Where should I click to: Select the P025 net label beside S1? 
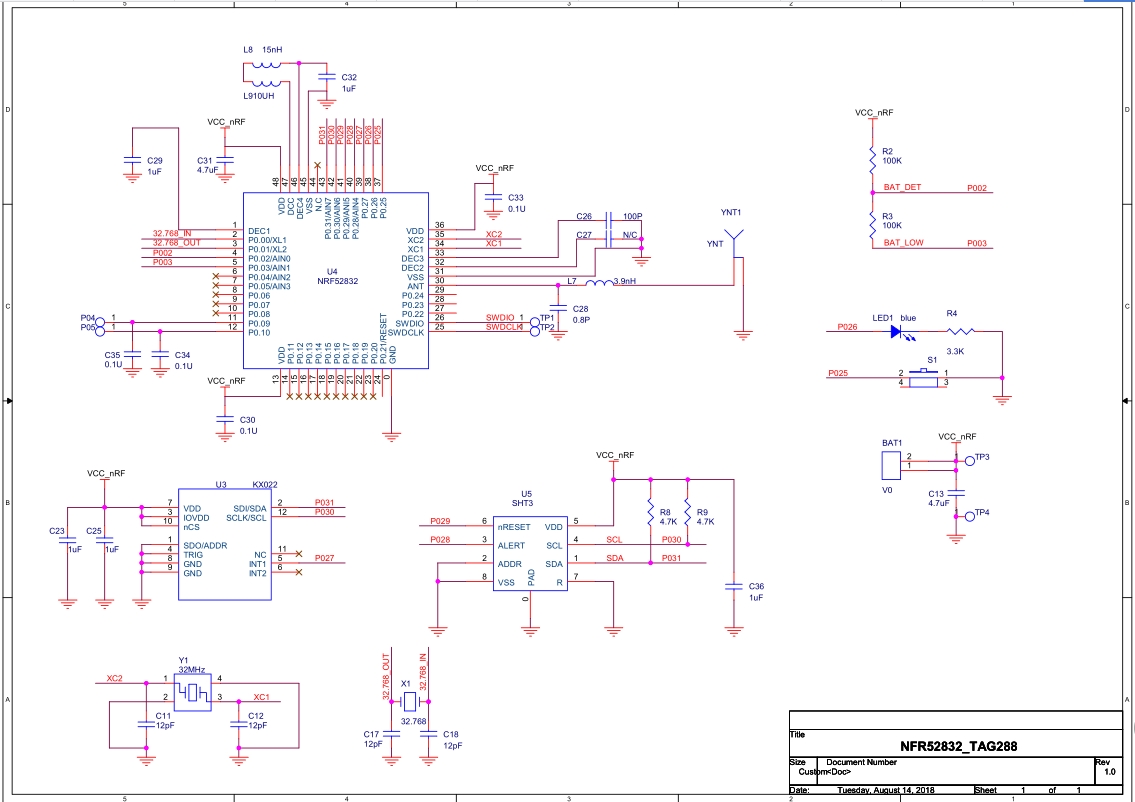click(838, 373)
